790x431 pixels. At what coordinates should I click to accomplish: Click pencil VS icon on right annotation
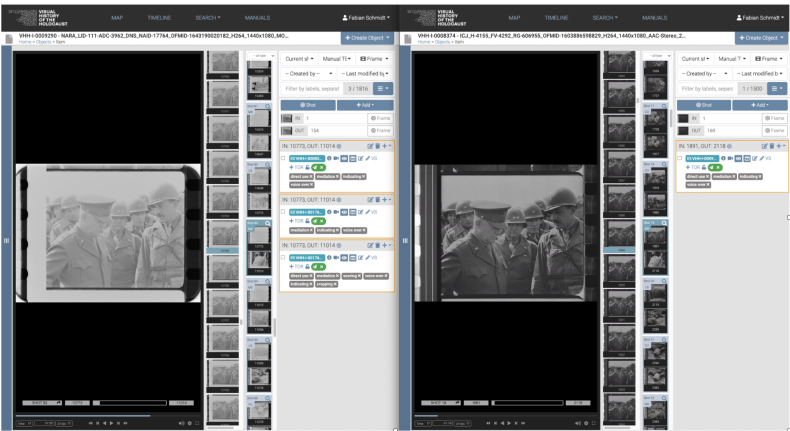[x=766, y=158]
